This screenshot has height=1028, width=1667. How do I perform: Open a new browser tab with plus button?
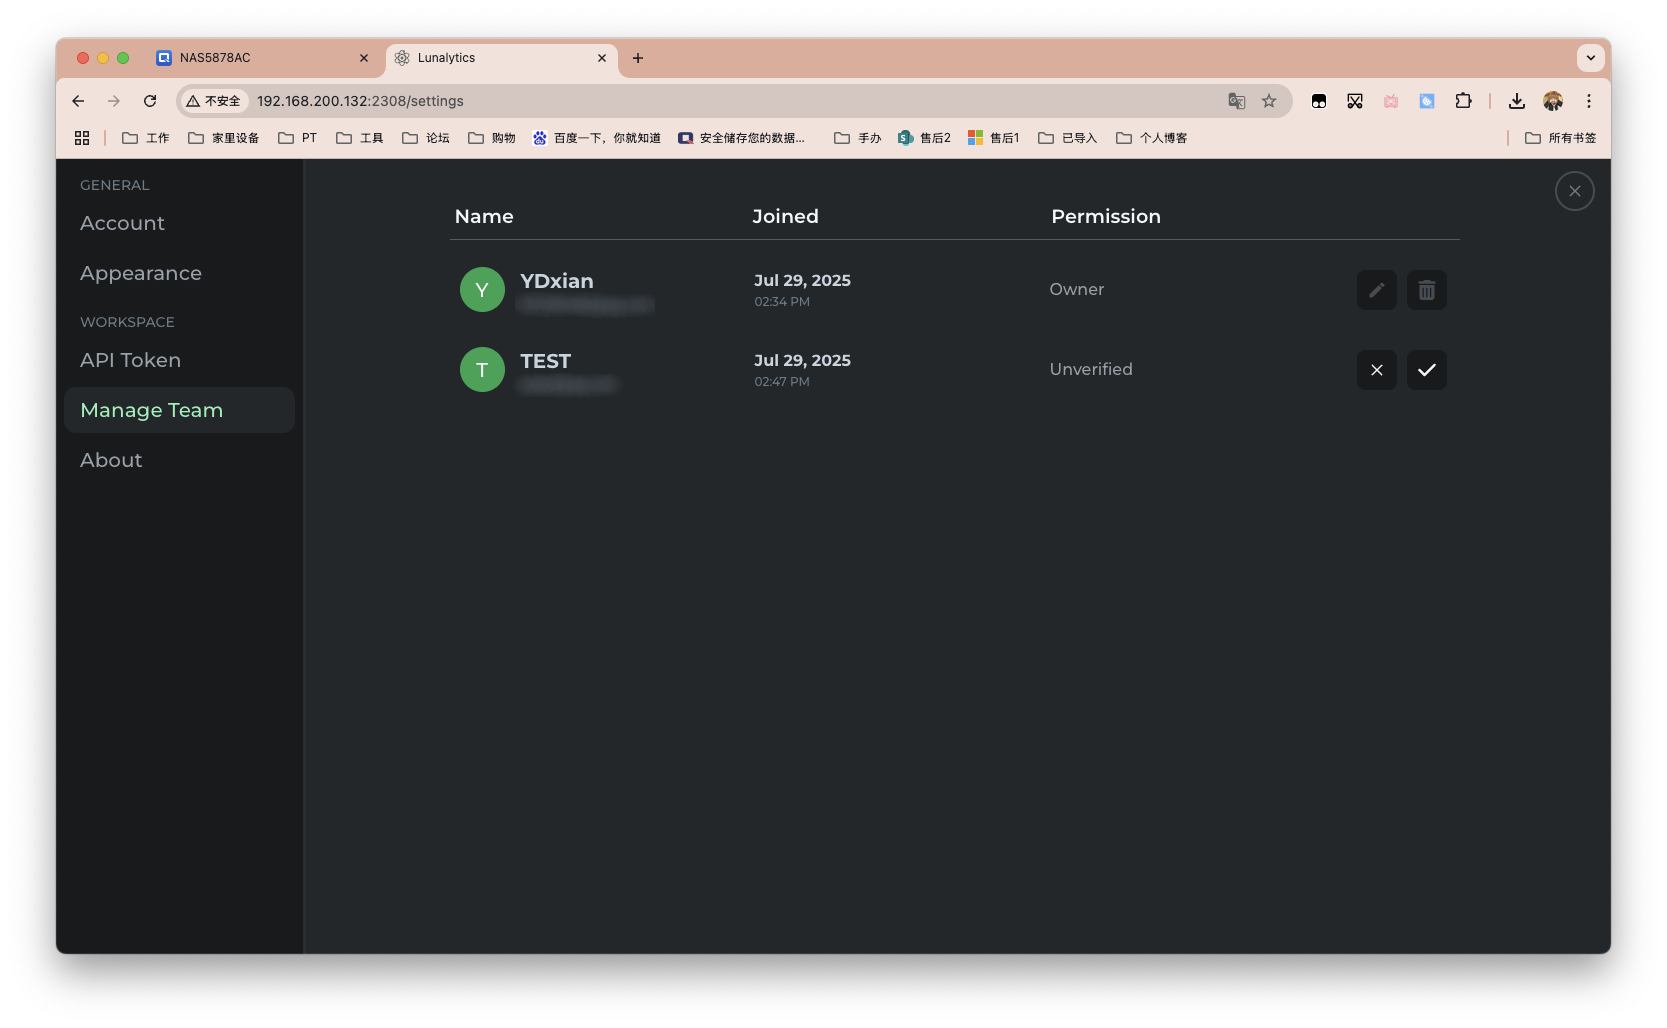click(638, 58)
